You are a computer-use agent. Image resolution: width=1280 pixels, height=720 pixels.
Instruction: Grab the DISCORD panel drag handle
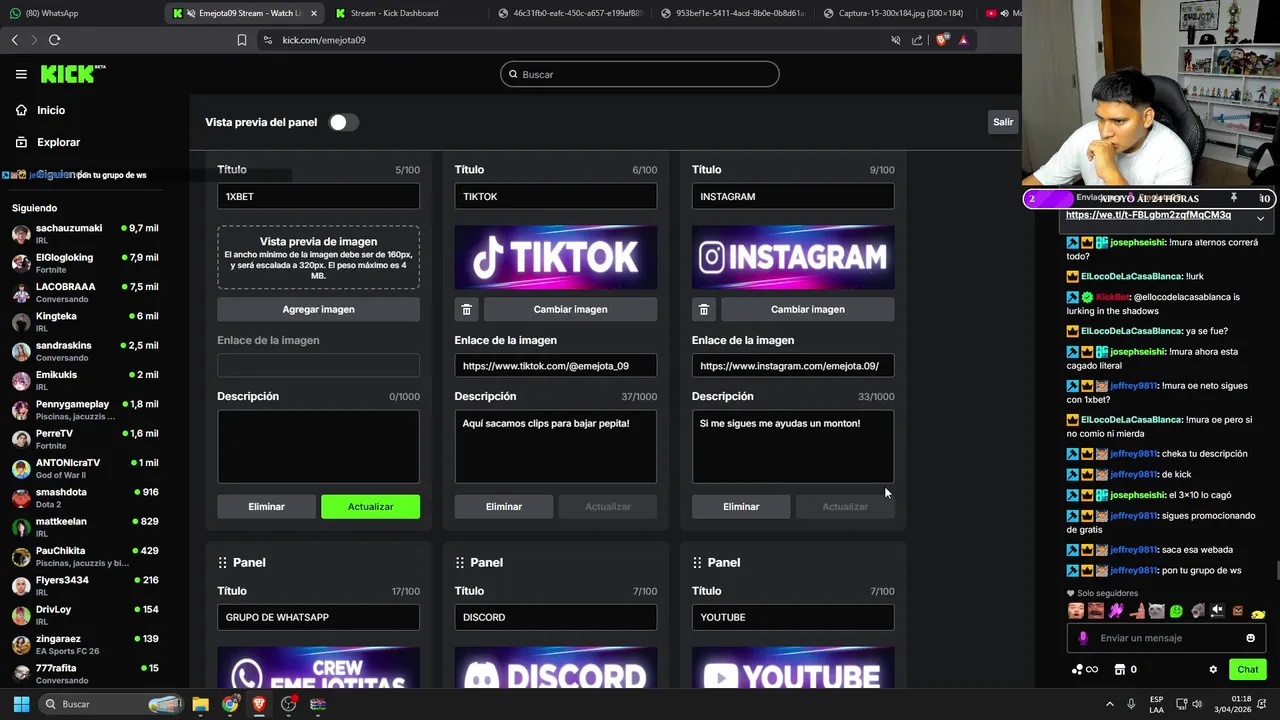460,563
